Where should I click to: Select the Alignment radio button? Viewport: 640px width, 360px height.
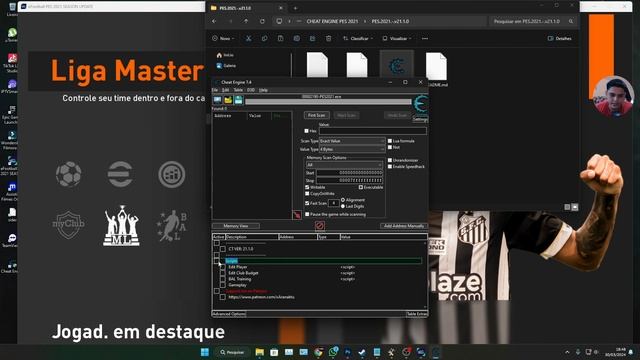point(343,200)
